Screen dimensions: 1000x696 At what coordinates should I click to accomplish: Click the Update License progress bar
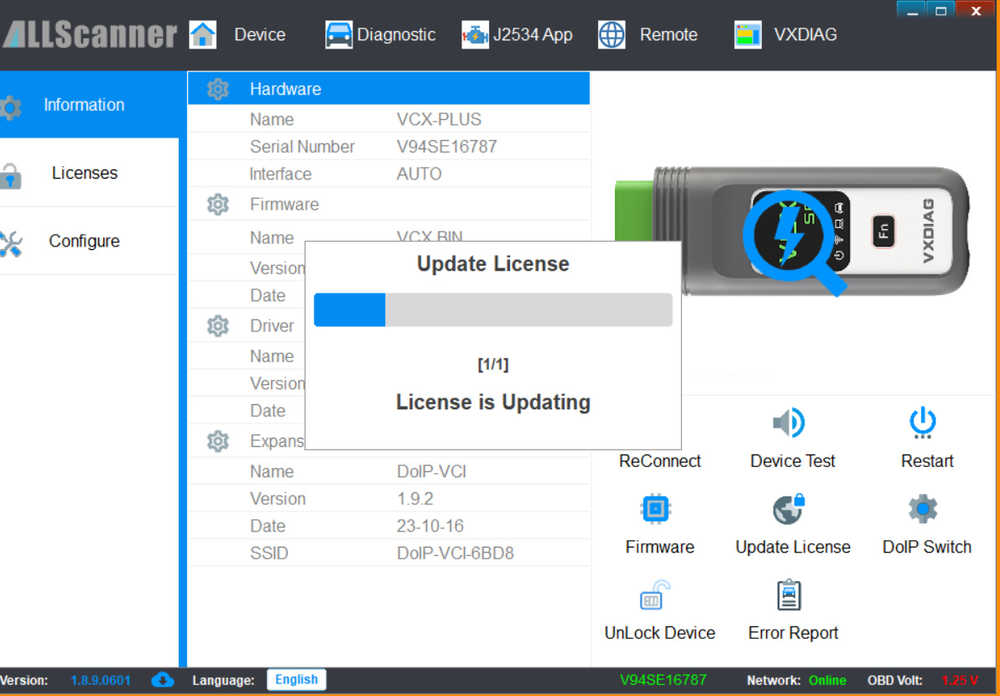point(493,310)
